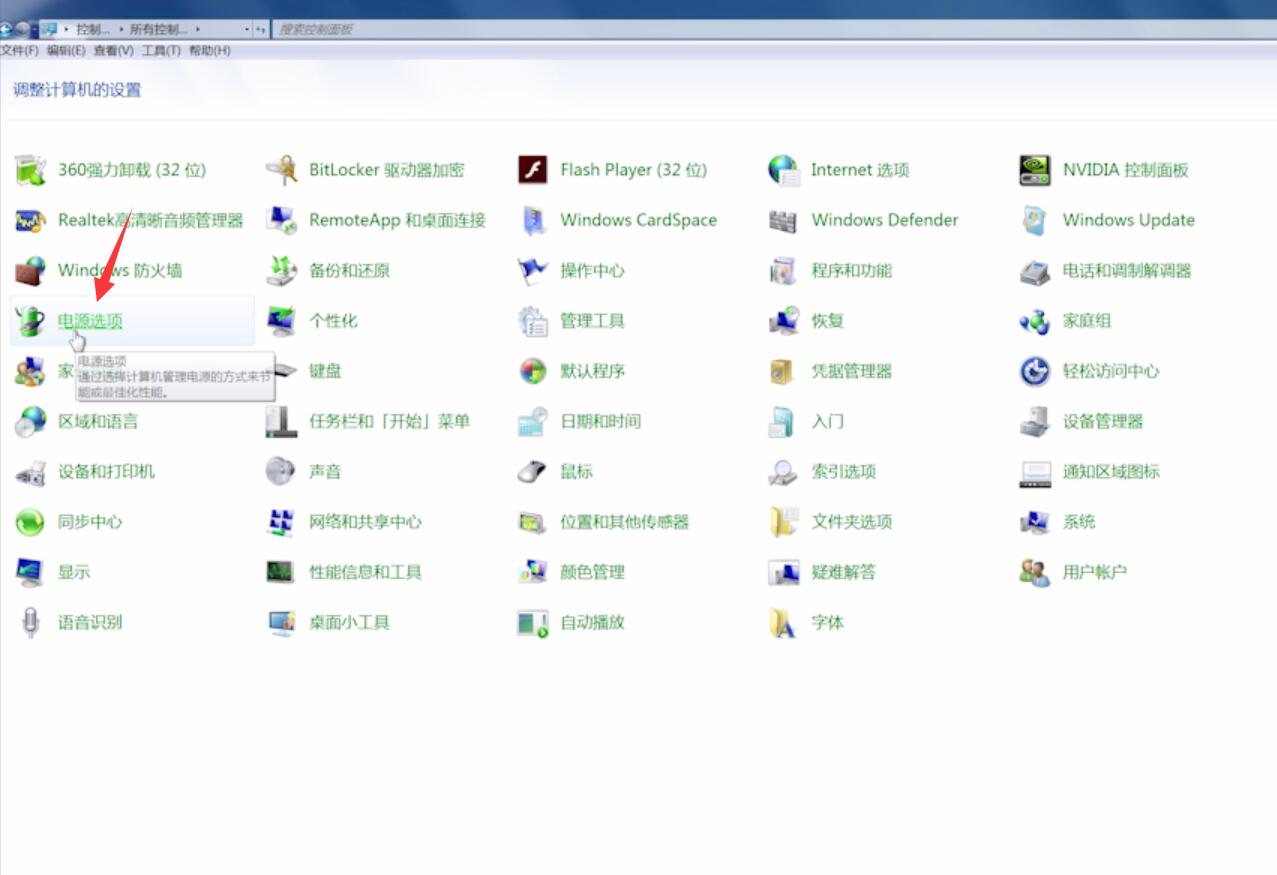This screenshot has height=875, width=1277.
Task: Open the 工具(T) menu
Action: (x=161, y=50)
